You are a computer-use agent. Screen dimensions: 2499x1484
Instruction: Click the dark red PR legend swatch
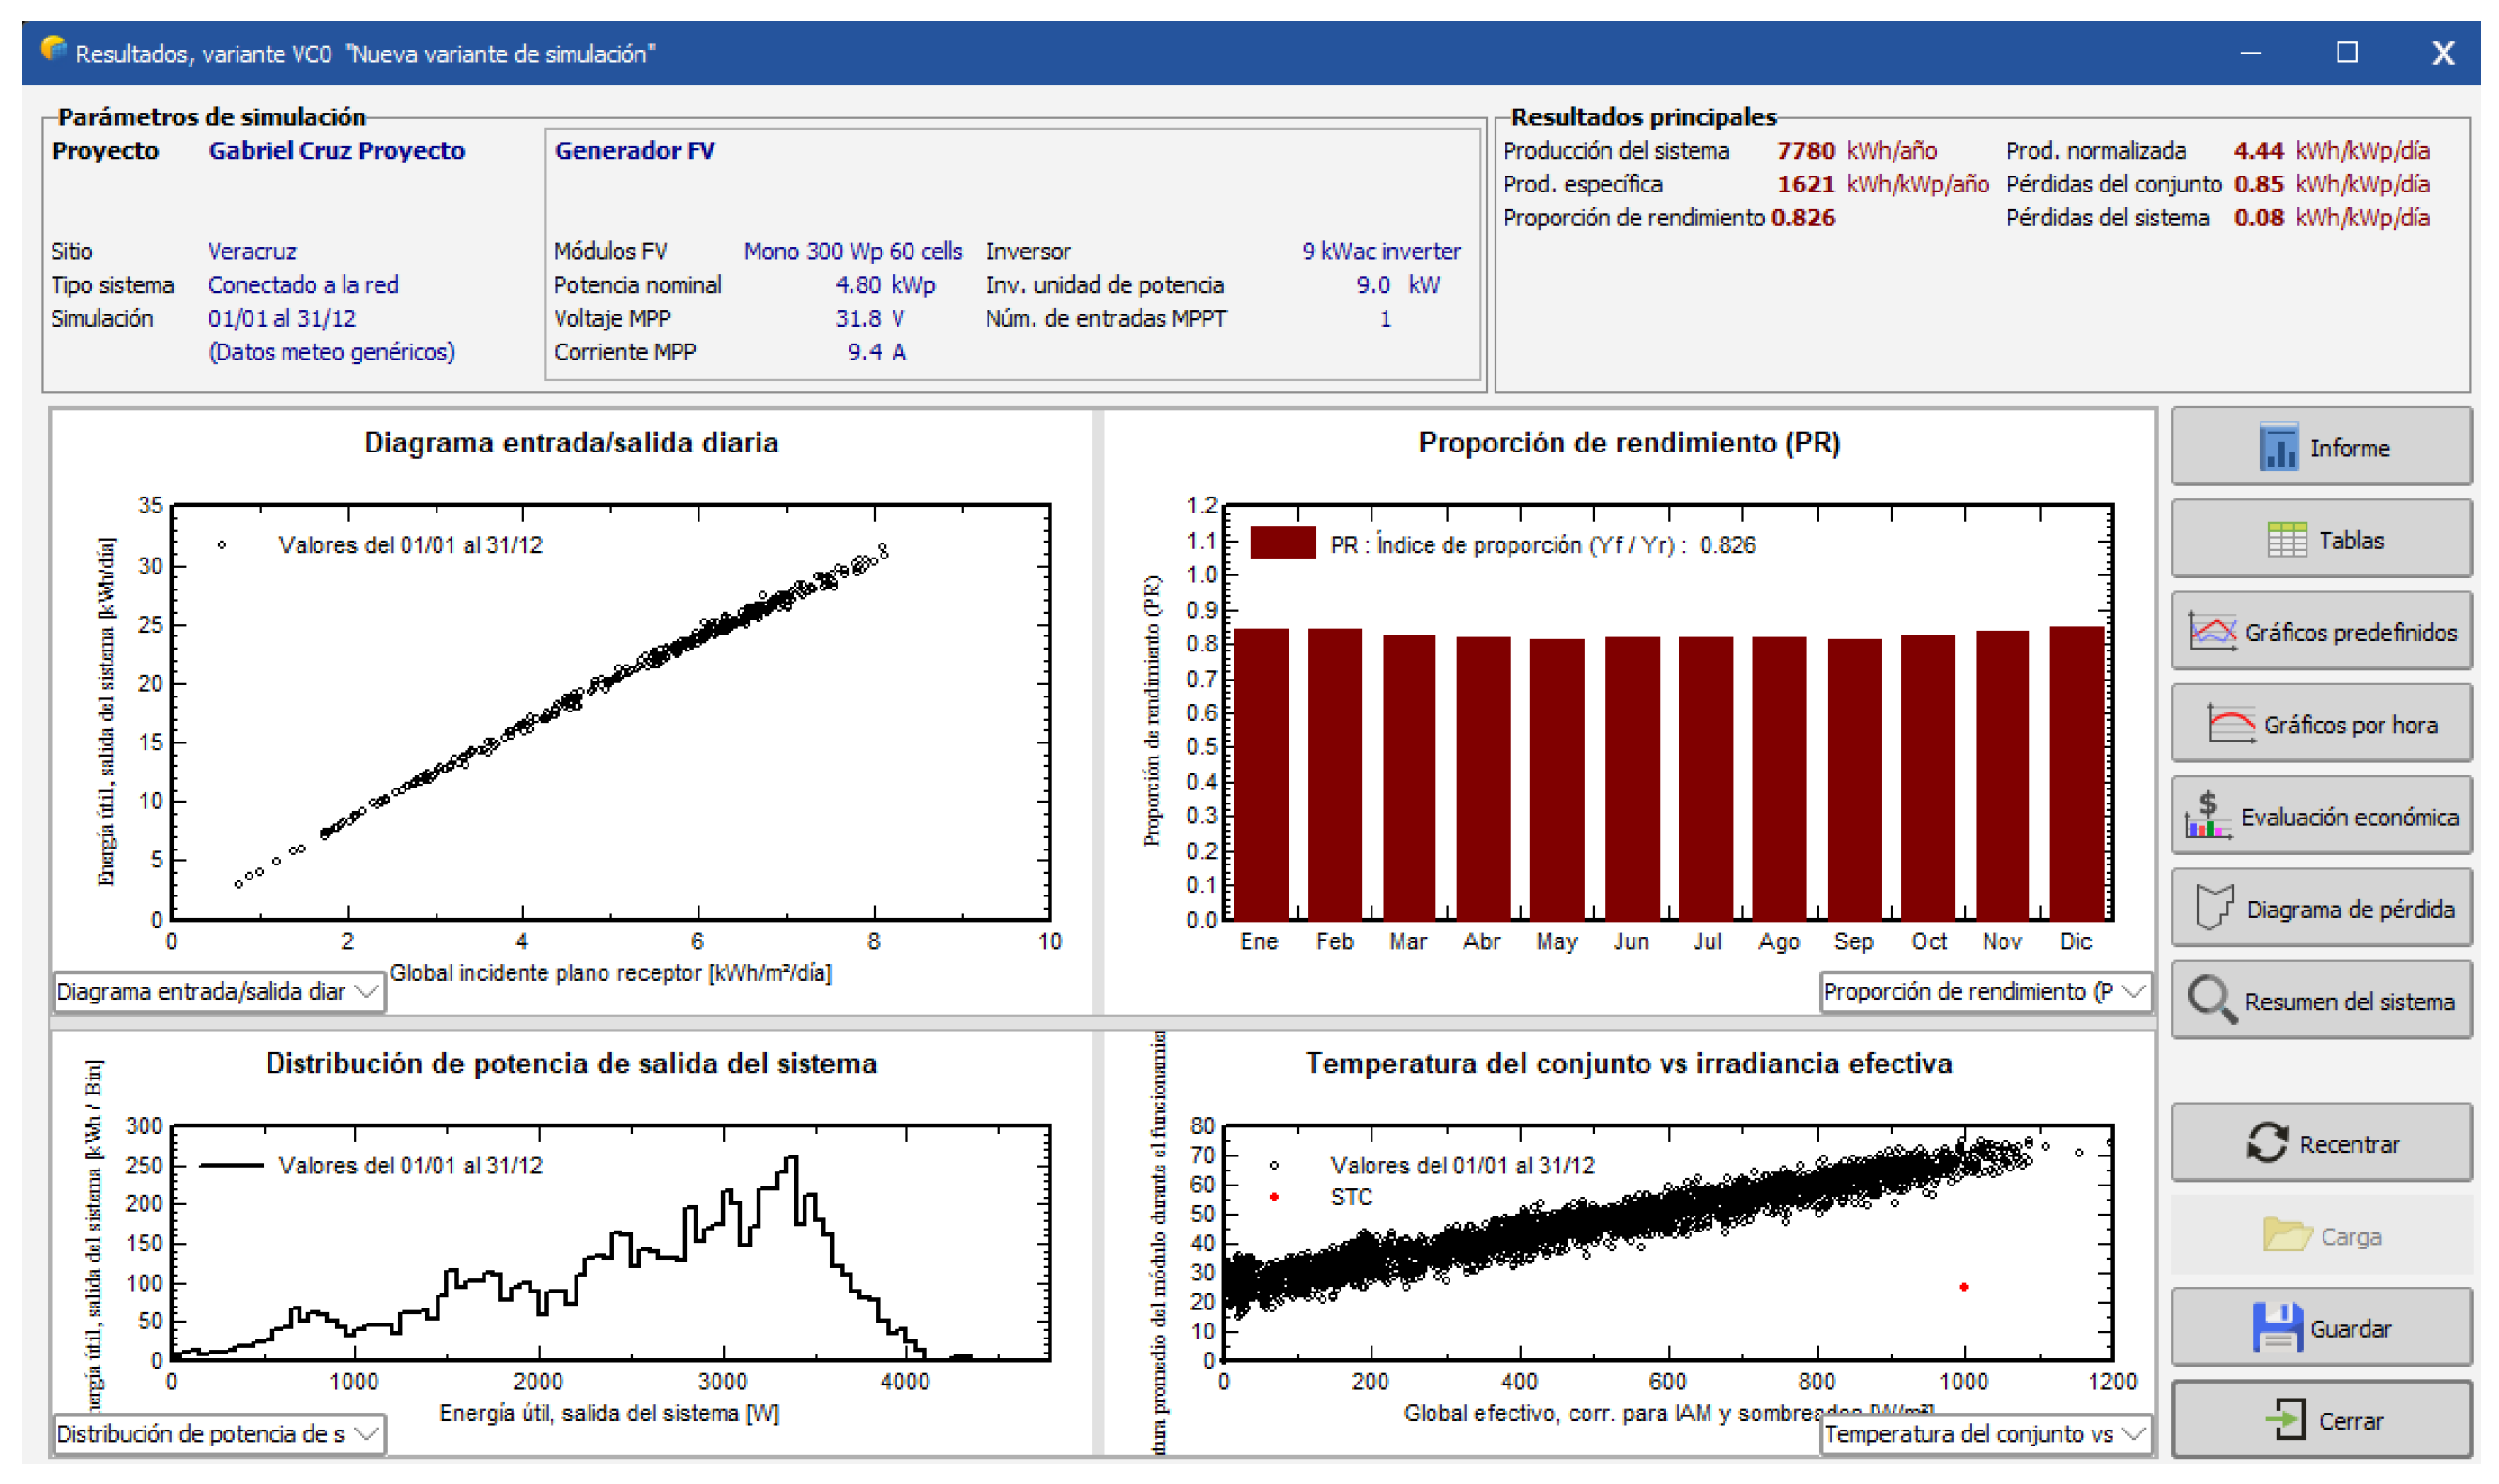1282,544
